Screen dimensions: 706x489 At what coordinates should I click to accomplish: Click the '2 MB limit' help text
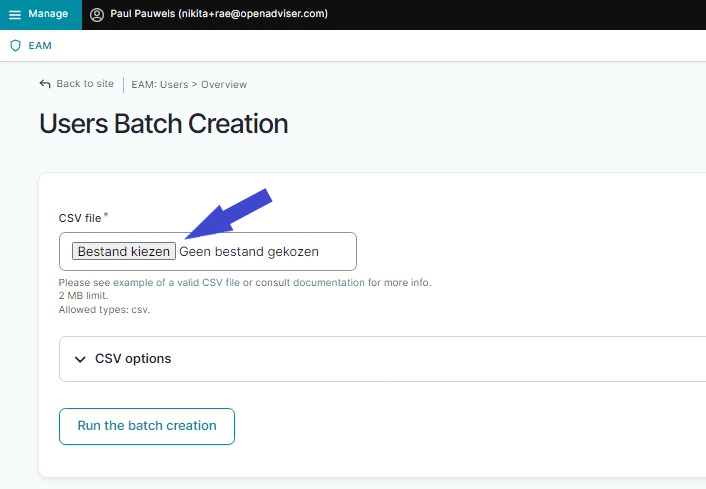point(83,296)
